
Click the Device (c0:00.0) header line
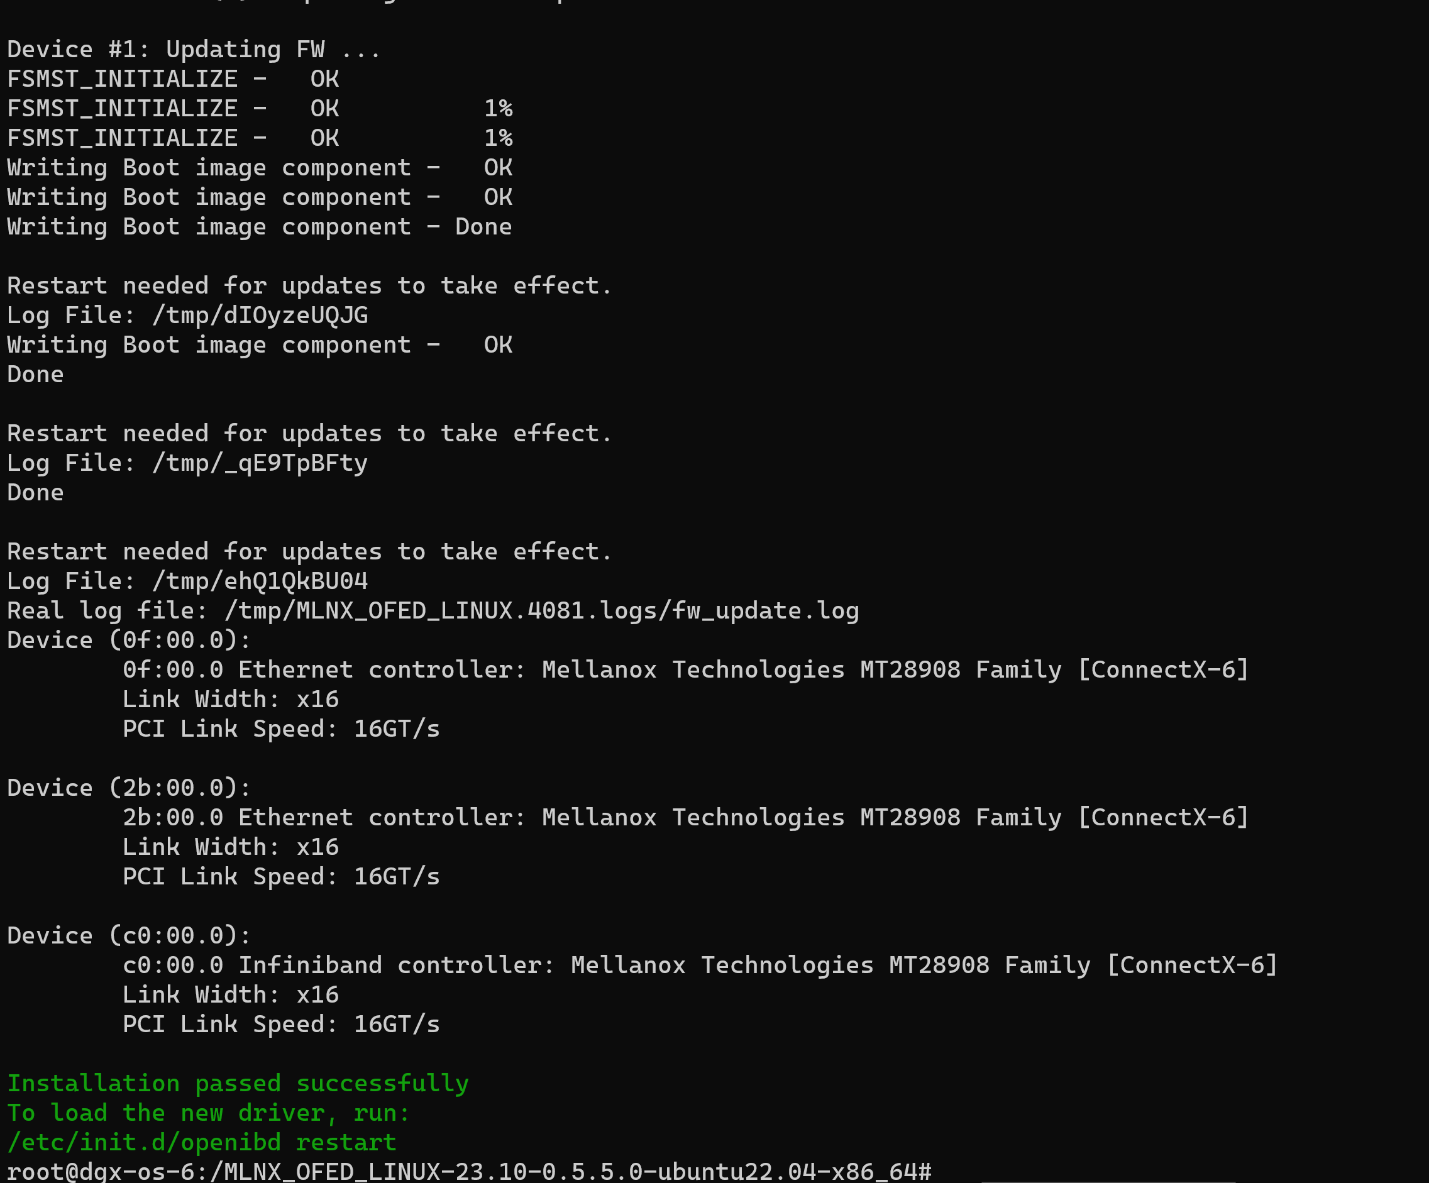coord(128,935)
